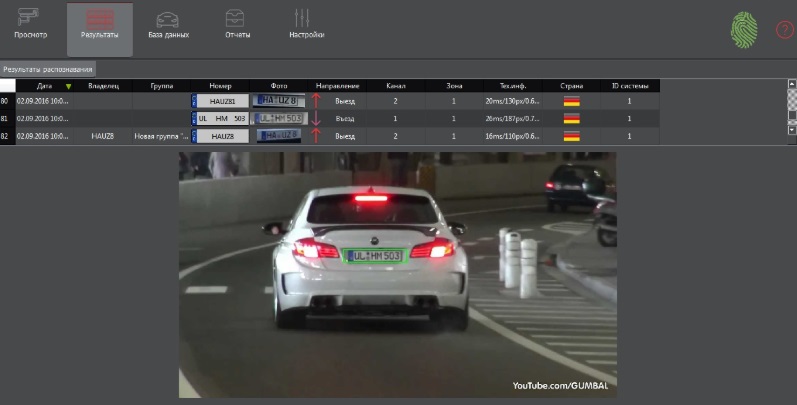Open База данных car icon
Screen dimensions: 797x405
(x=168, y=24)
